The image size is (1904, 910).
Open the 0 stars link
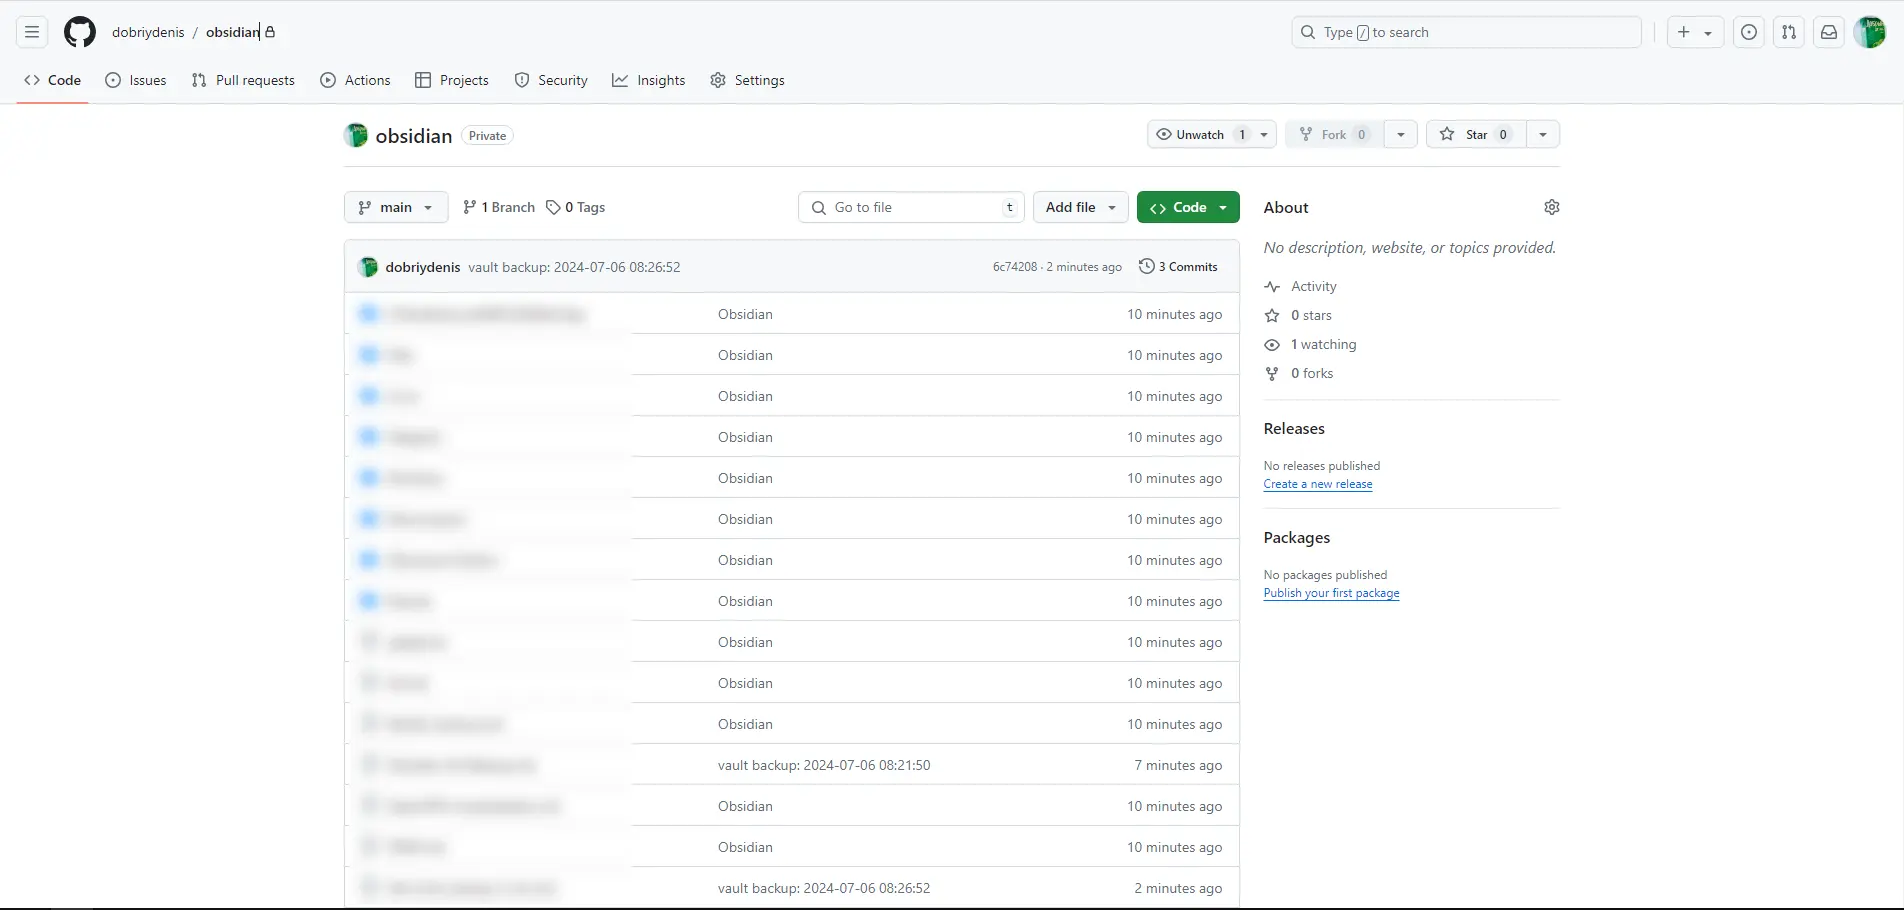(x=1311, y=315)
